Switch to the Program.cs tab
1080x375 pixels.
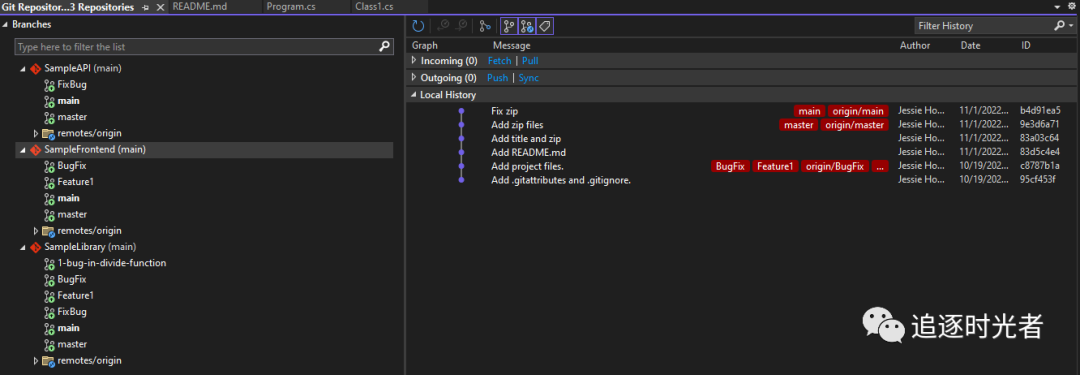click(291, 7)
